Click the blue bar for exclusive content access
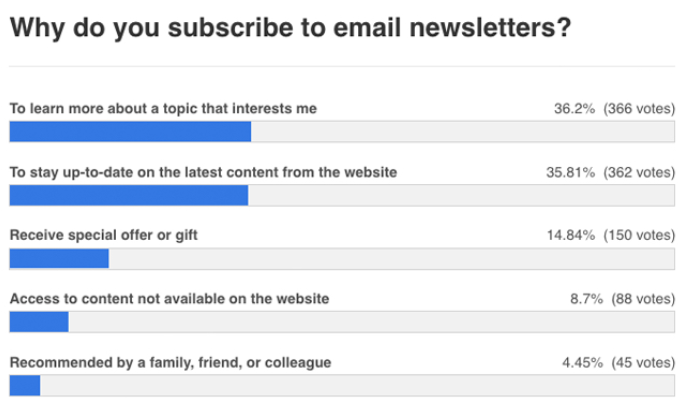Screen dimensions: 688x401 tap(38, 322)
